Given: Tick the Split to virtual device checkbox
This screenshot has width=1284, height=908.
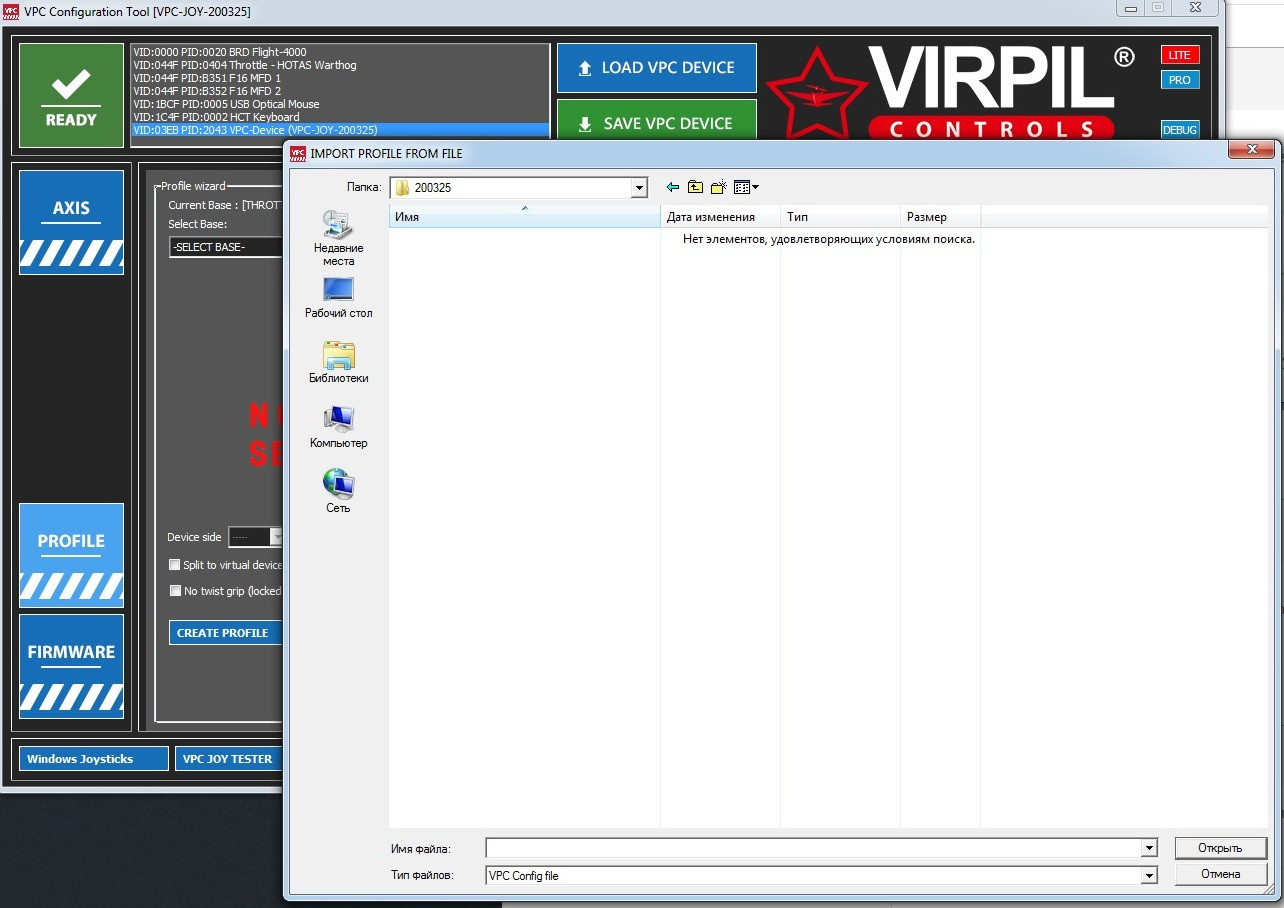Looking at the screenshot, I should point(175,565).
